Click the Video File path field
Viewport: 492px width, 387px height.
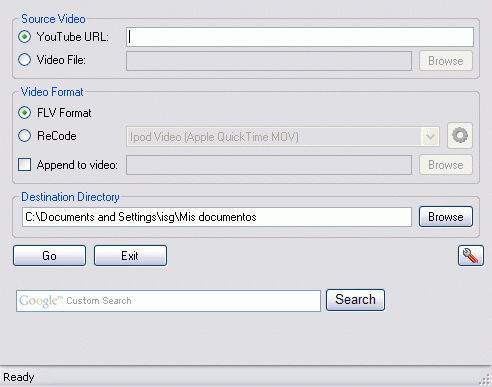pyautogui.click(x=269, y=61)
